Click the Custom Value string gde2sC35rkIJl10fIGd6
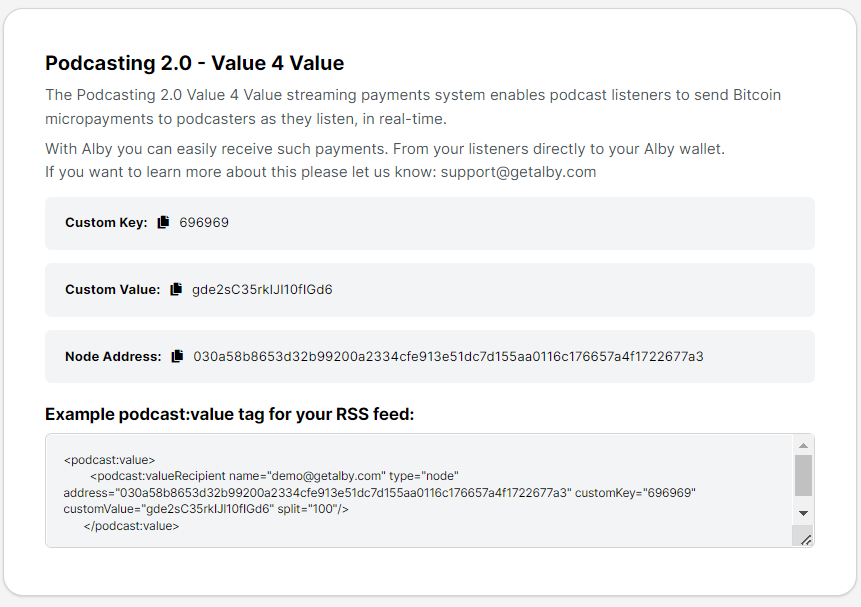The image size is (861, 607). (262, 289)
